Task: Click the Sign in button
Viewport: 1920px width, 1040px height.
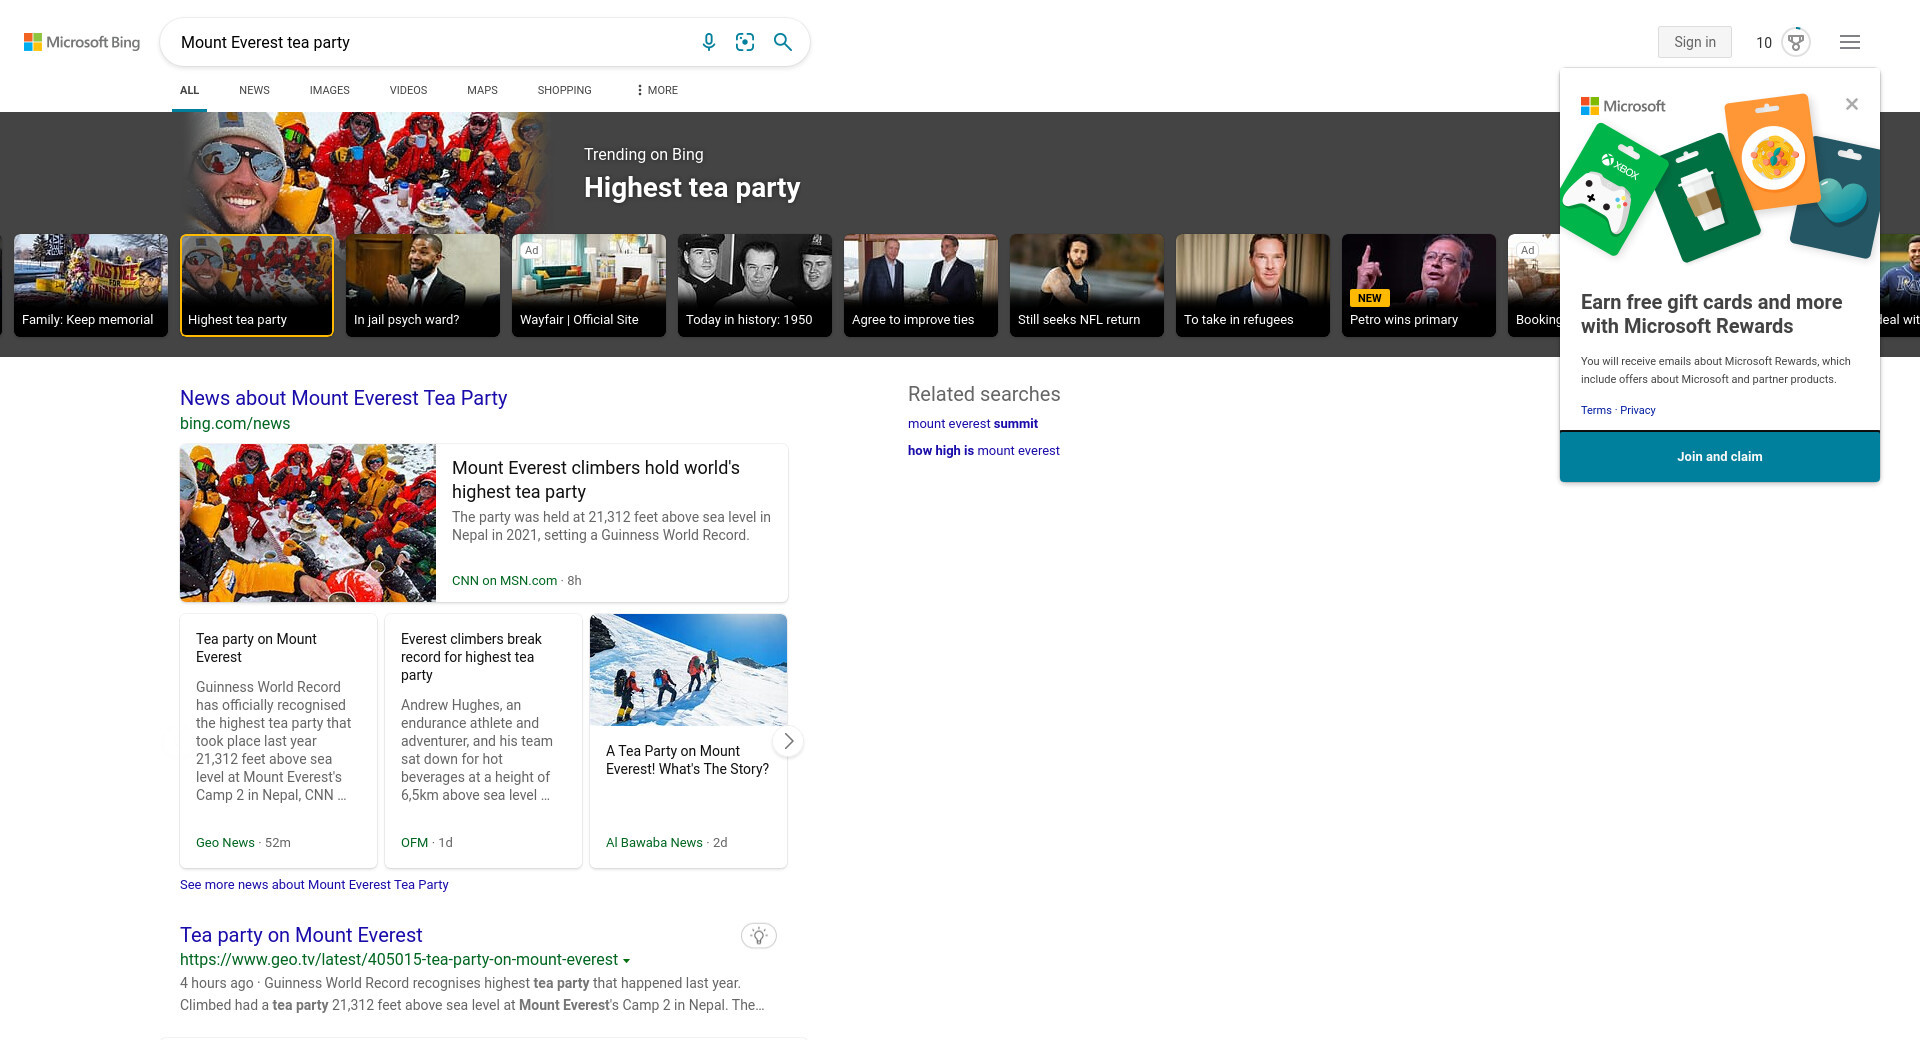Action: pos(1694,42)
